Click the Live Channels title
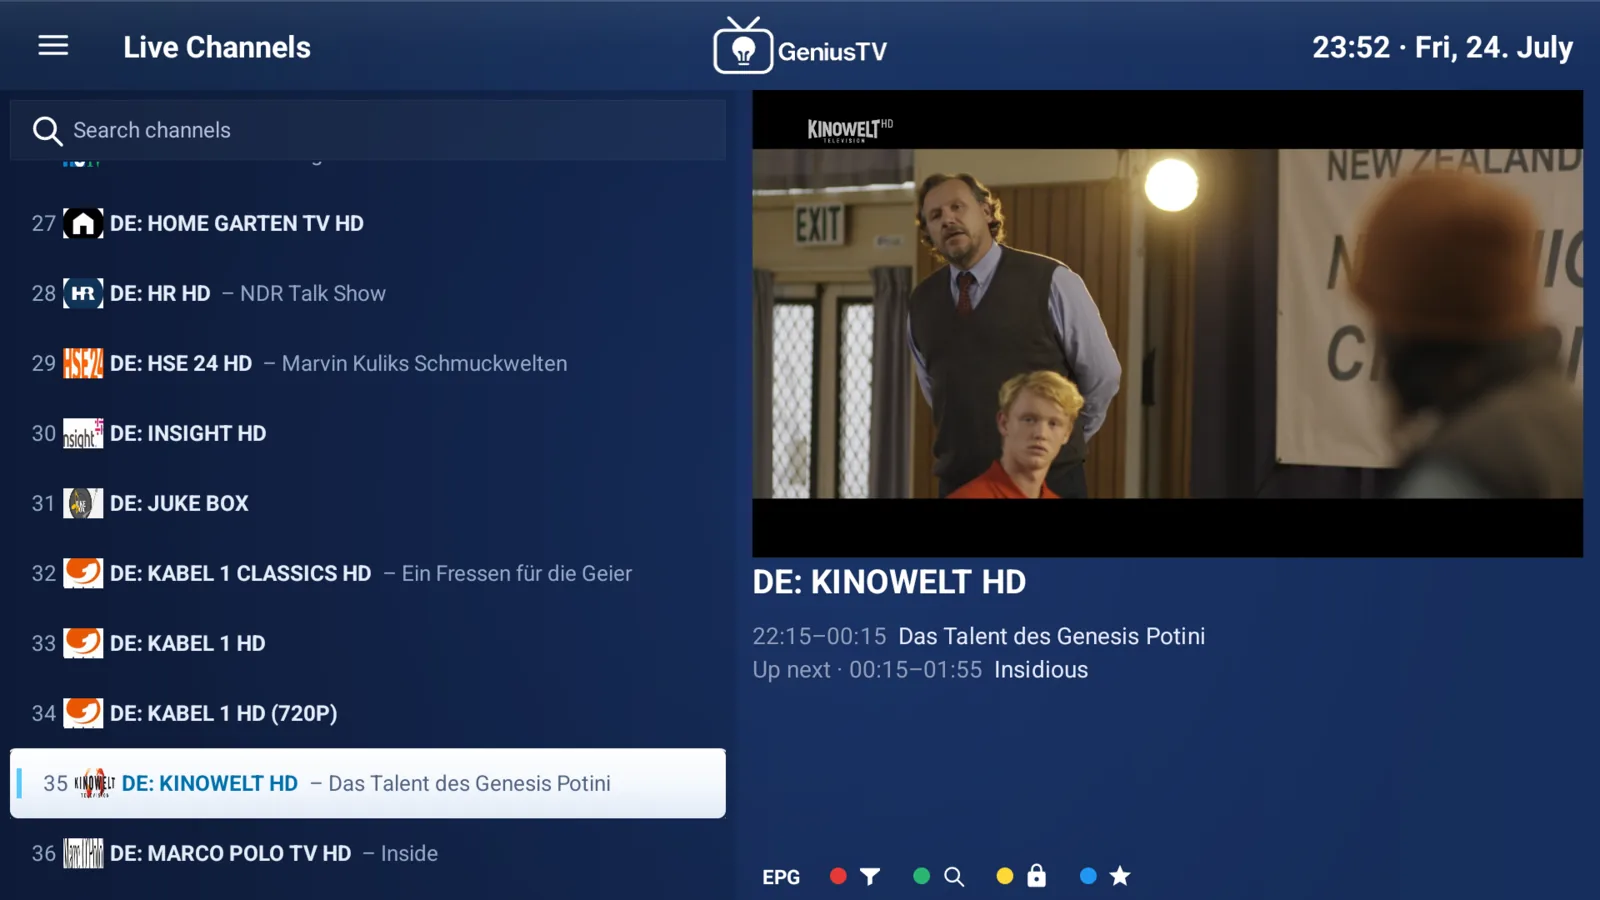 (217, 47)
